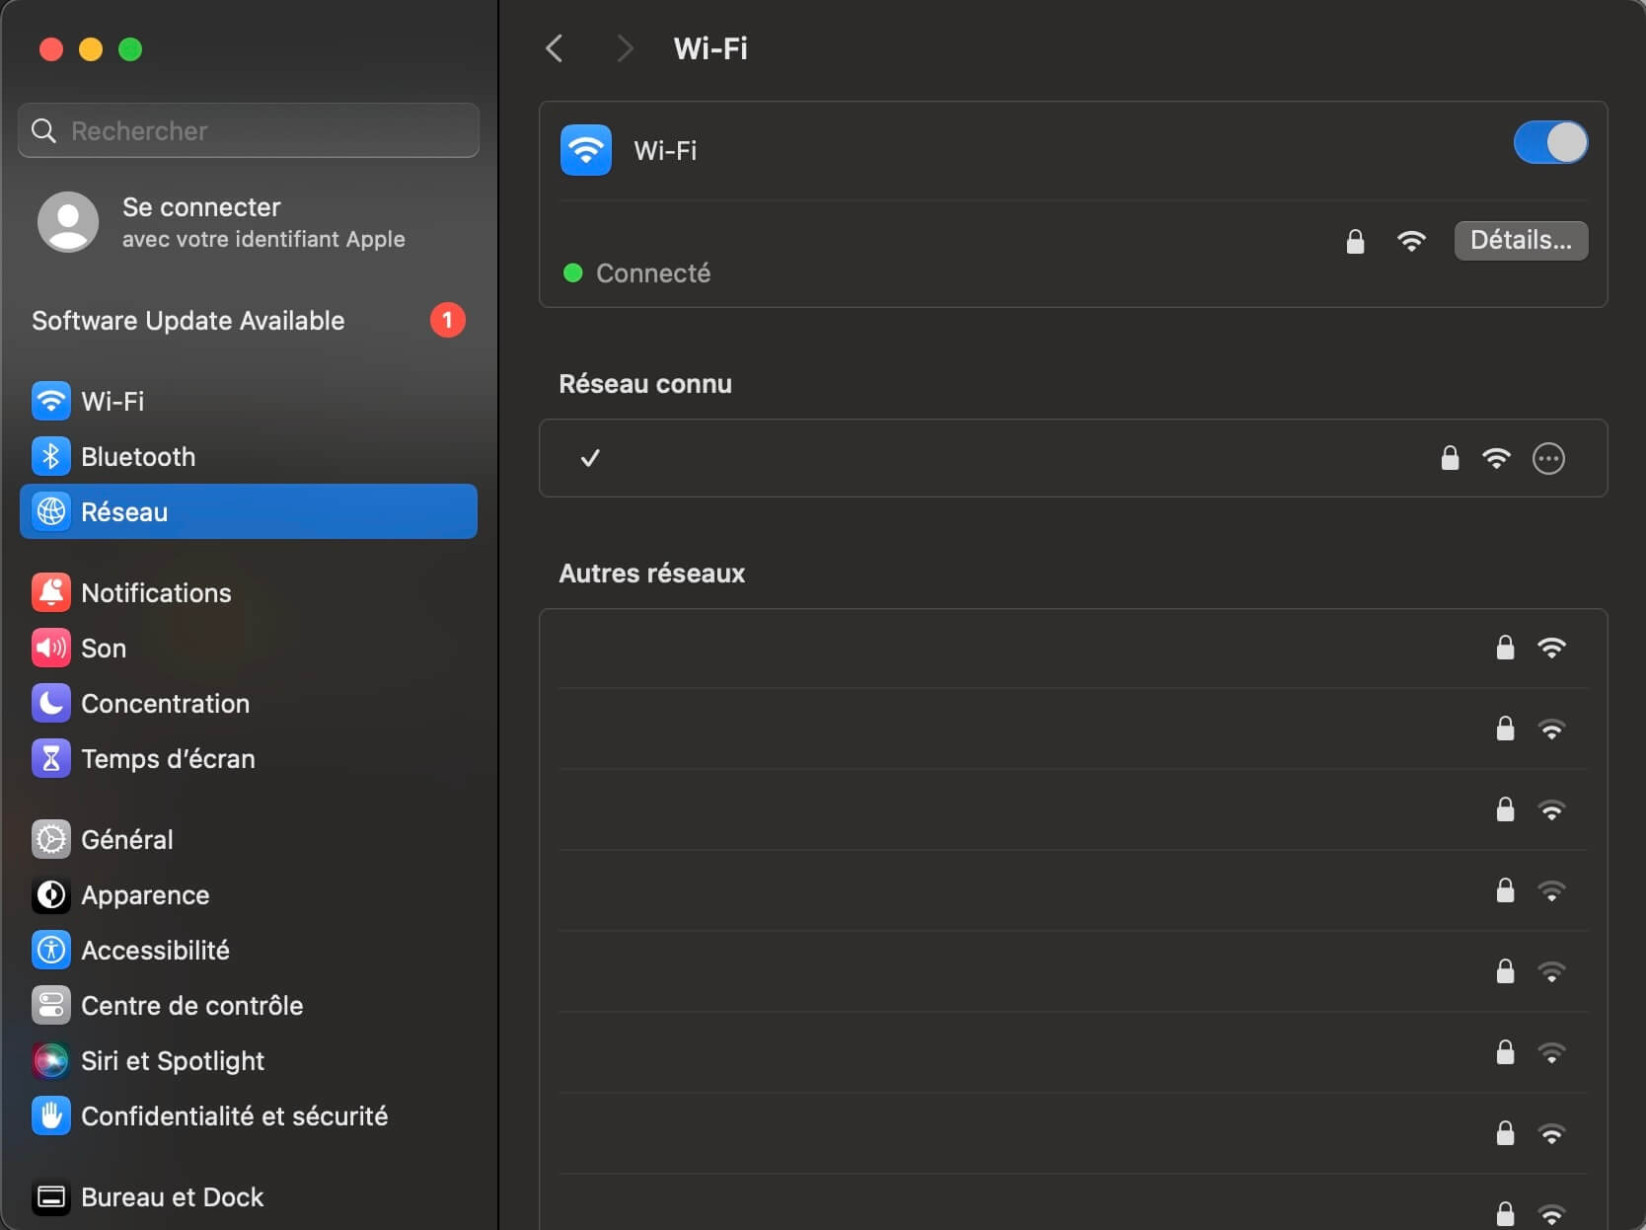
Task: Open Wi-Fi in the sidebar
Action: (x=248, y=401)
